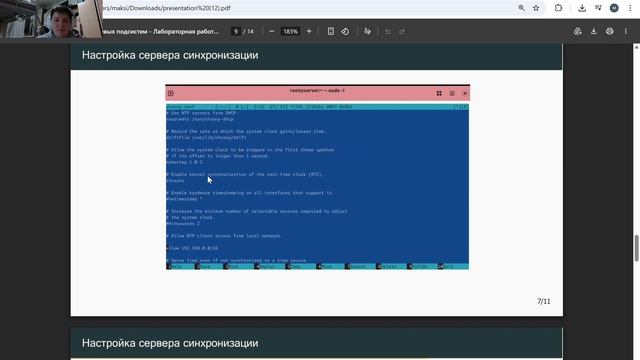This screenshot has height=360, width=640.
Task: Open Chrome three-dot main menu
Action: pos(630,8)
